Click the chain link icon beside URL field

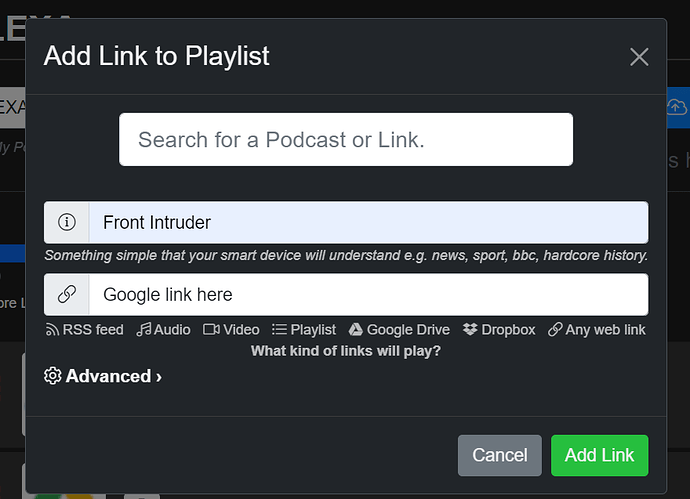[67, 294]
